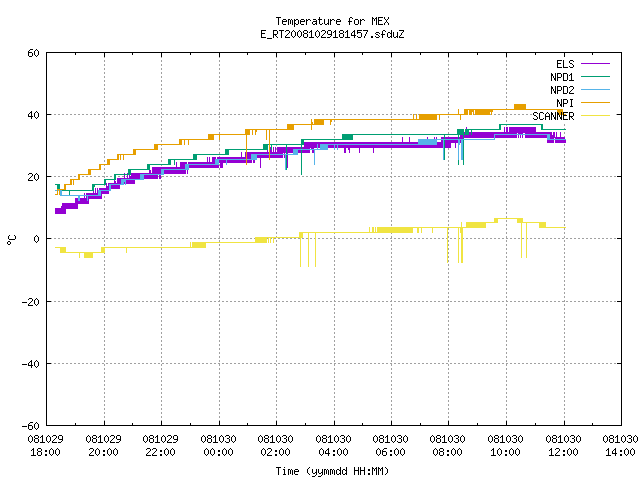The height and width of the screenshot is (480, 640).
Task: Click the y-axis tick label -40
Action: pos(31,364)
